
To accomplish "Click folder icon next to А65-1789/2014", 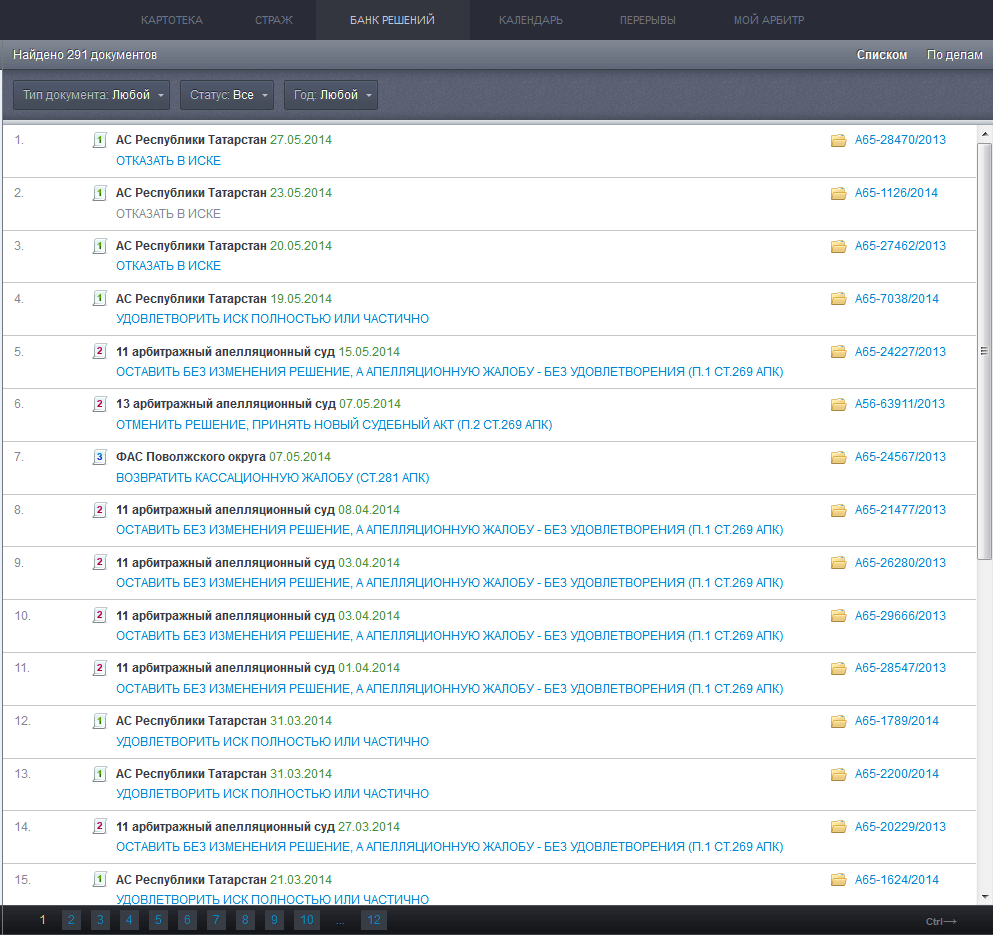I will [838, 721].
